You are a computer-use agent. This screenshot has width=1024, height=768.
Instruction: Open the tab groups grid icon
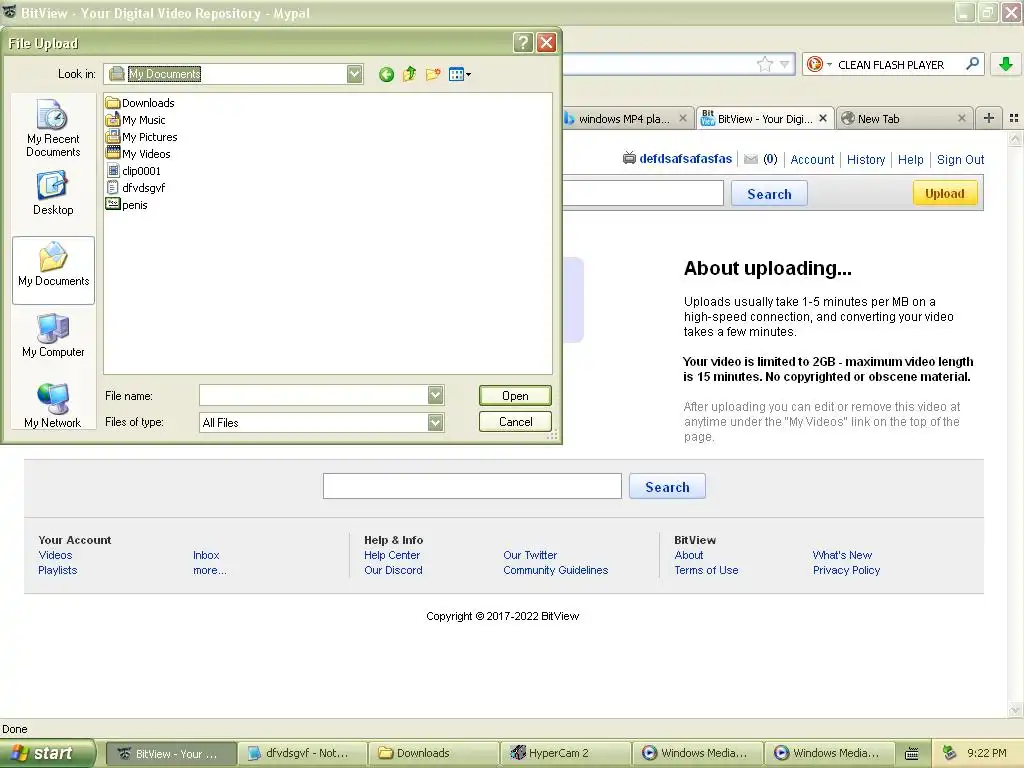1014,118
